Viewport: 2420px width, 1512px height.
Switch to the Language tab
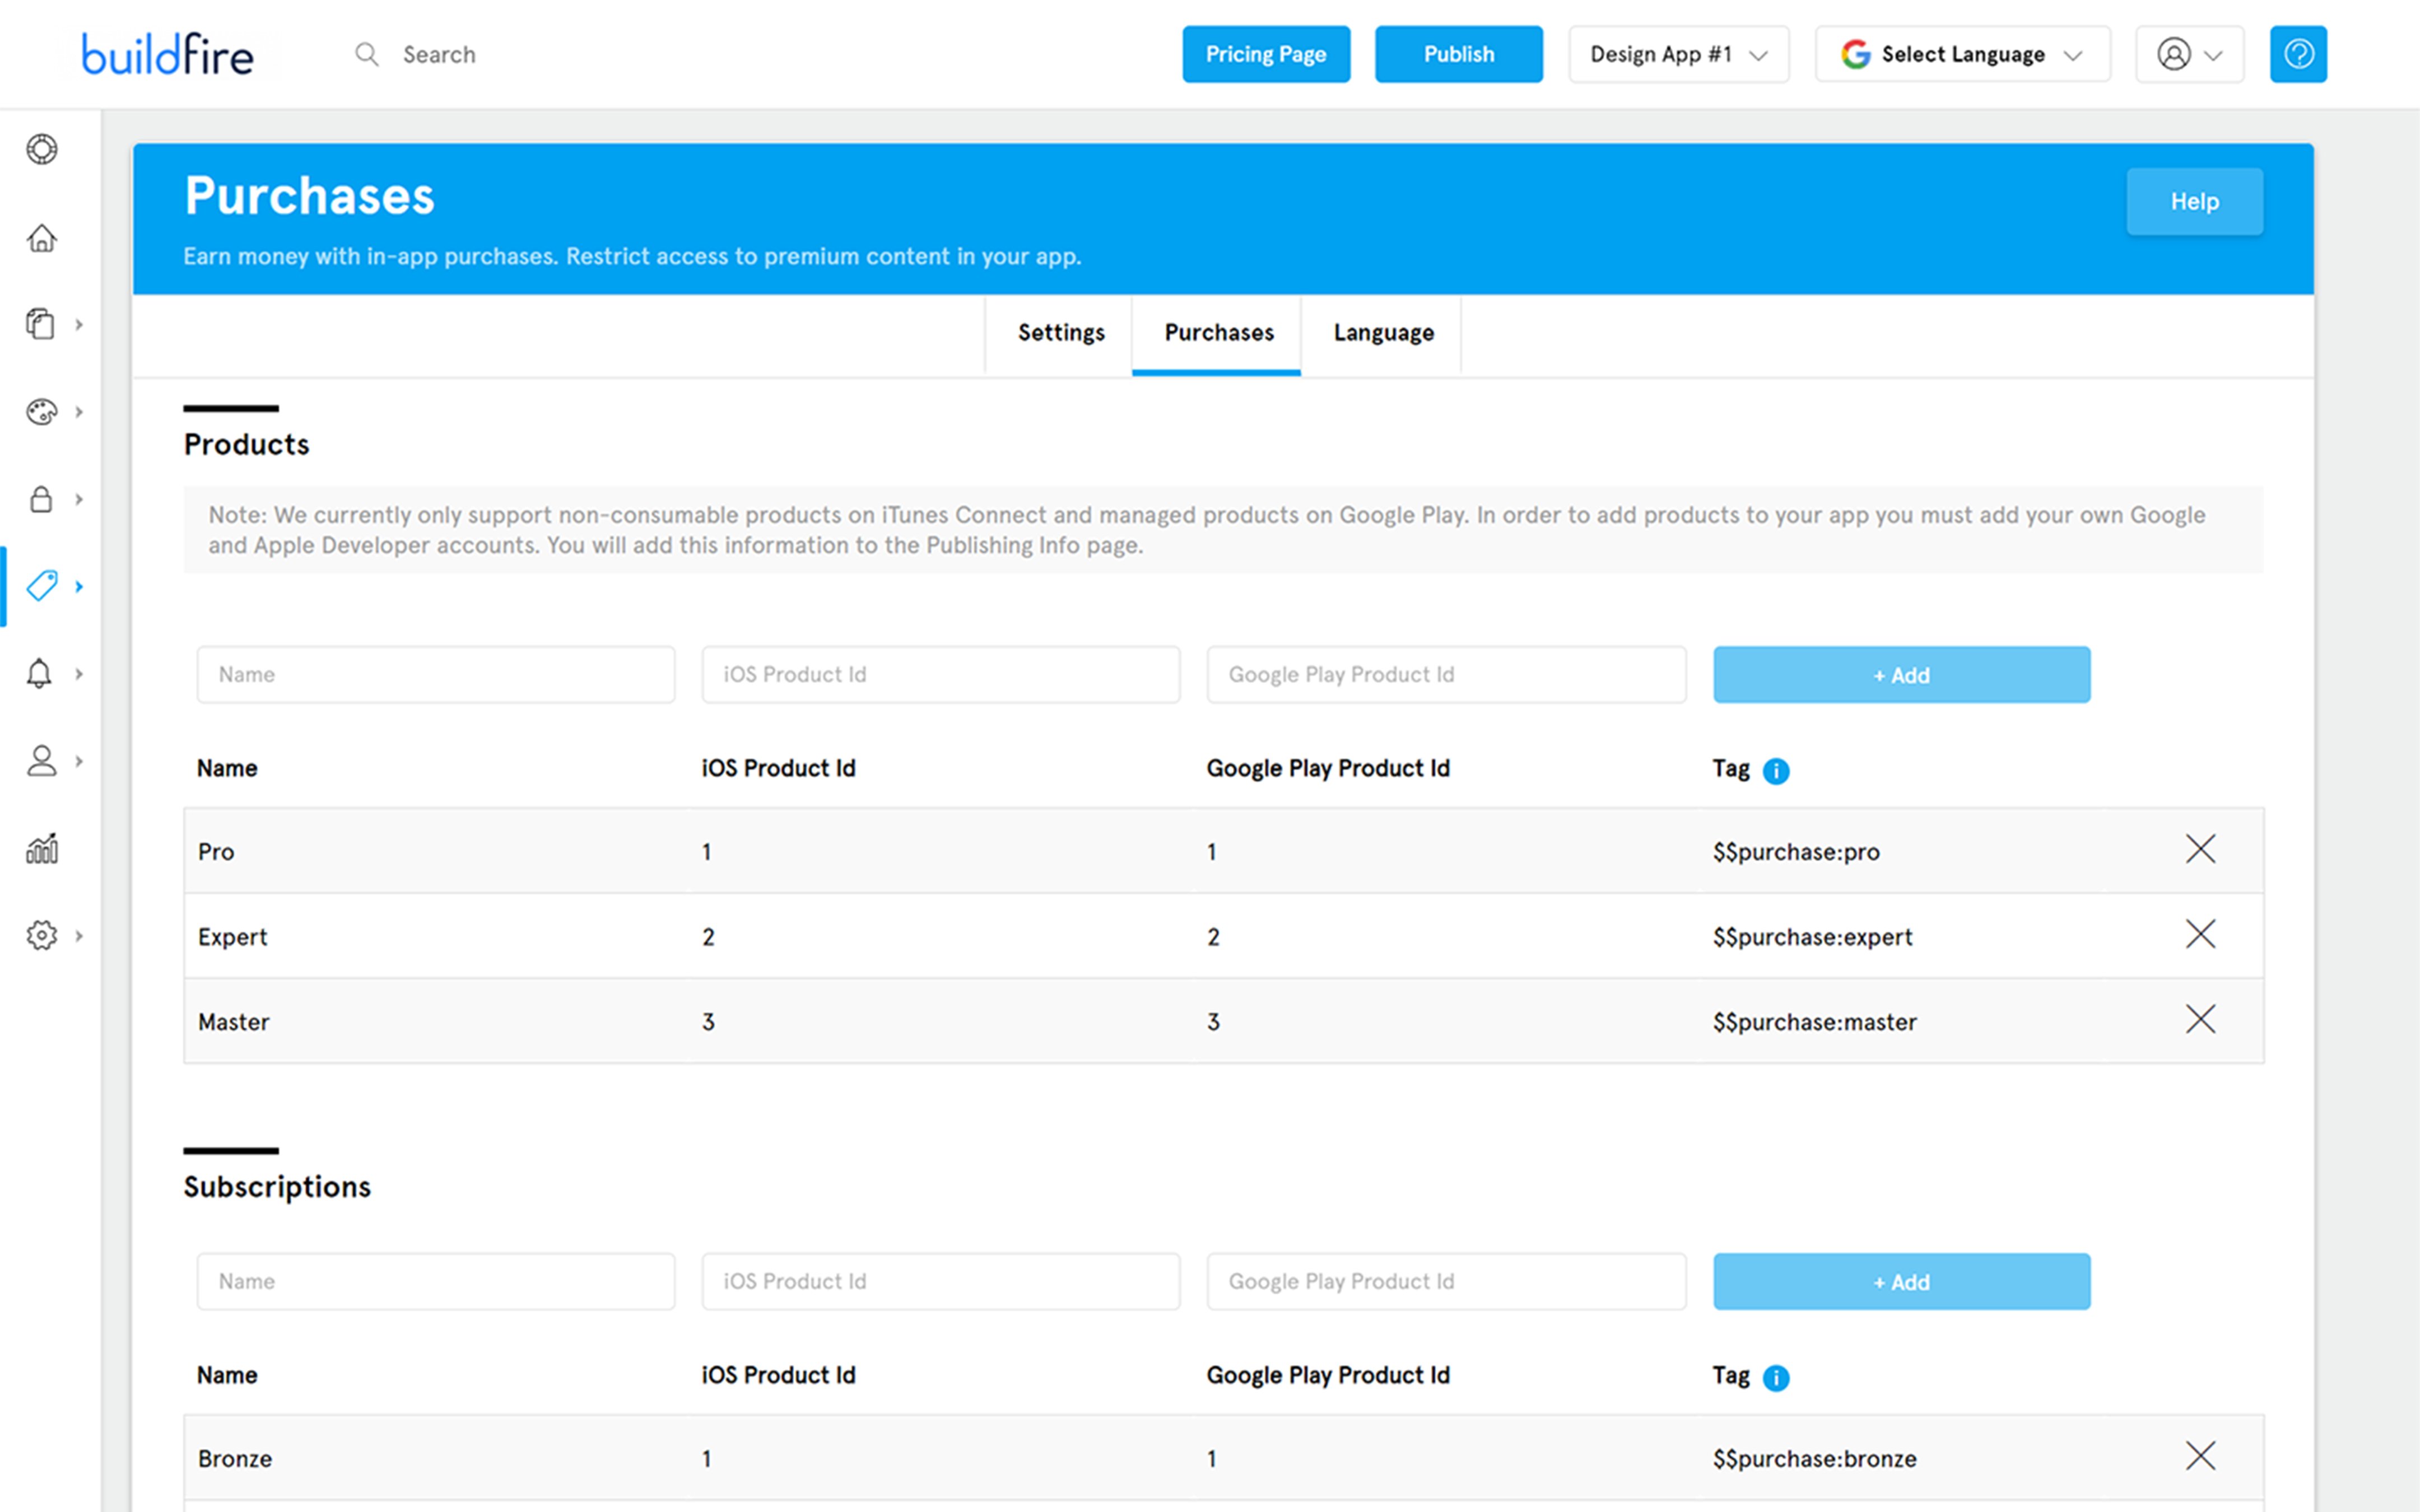tap(1382, 333)
